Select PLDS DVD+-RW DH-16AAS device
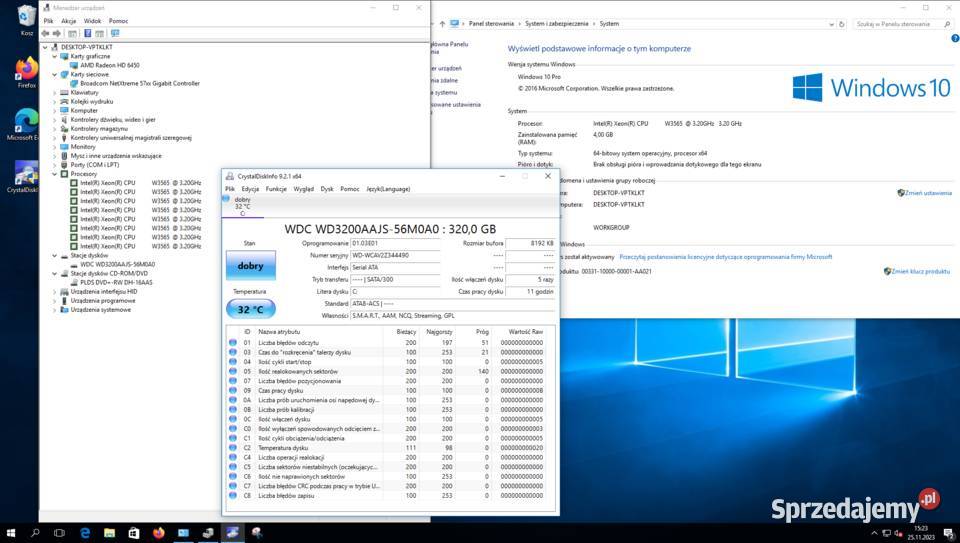960x543 pixels. click(x=116, y=282)
